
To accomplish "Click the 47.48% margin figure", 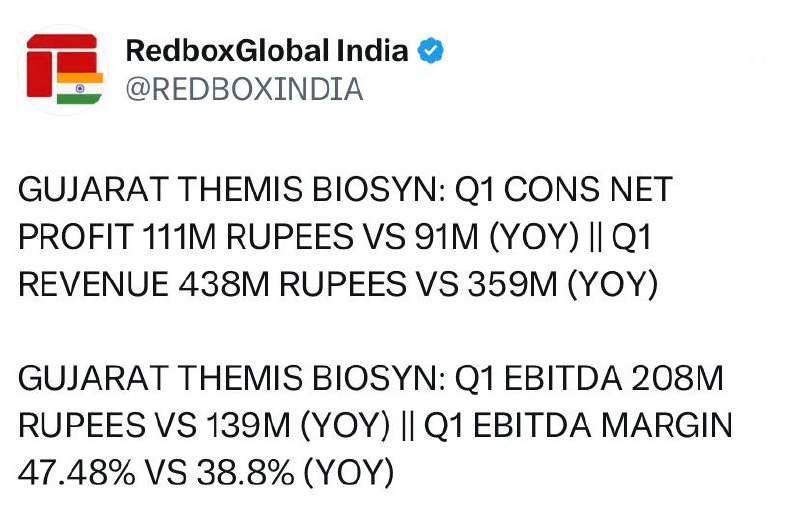I will pyautogui.click(x=77, y=472).
